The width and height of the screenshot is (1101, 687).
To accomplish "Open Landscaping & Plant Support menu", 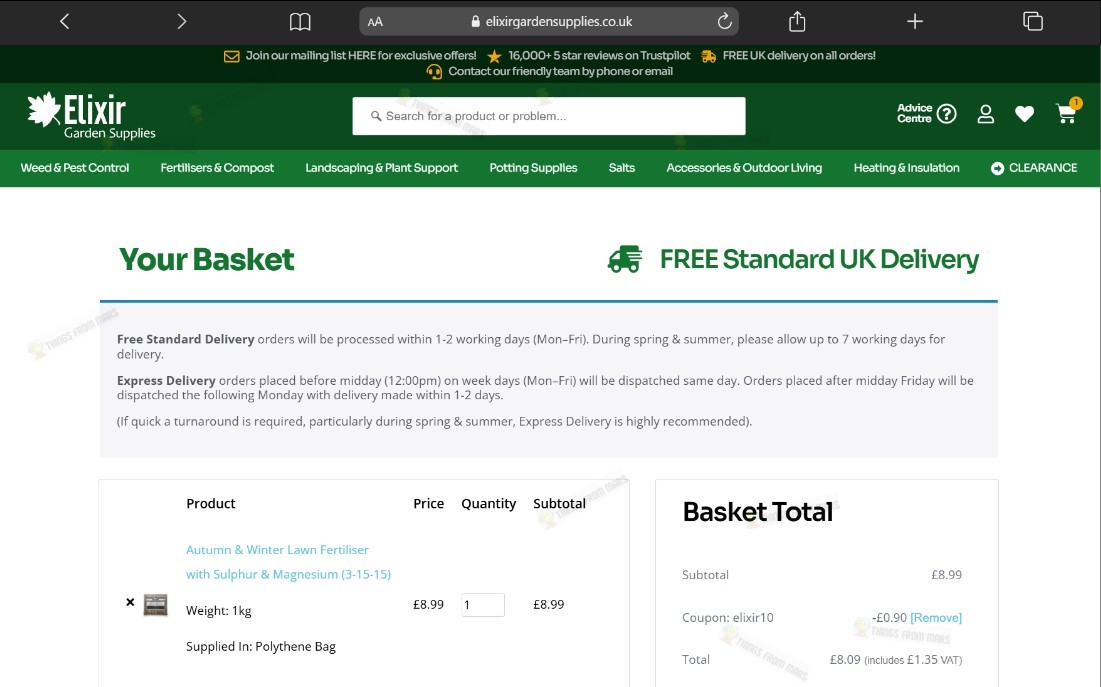I will (381, 168).
